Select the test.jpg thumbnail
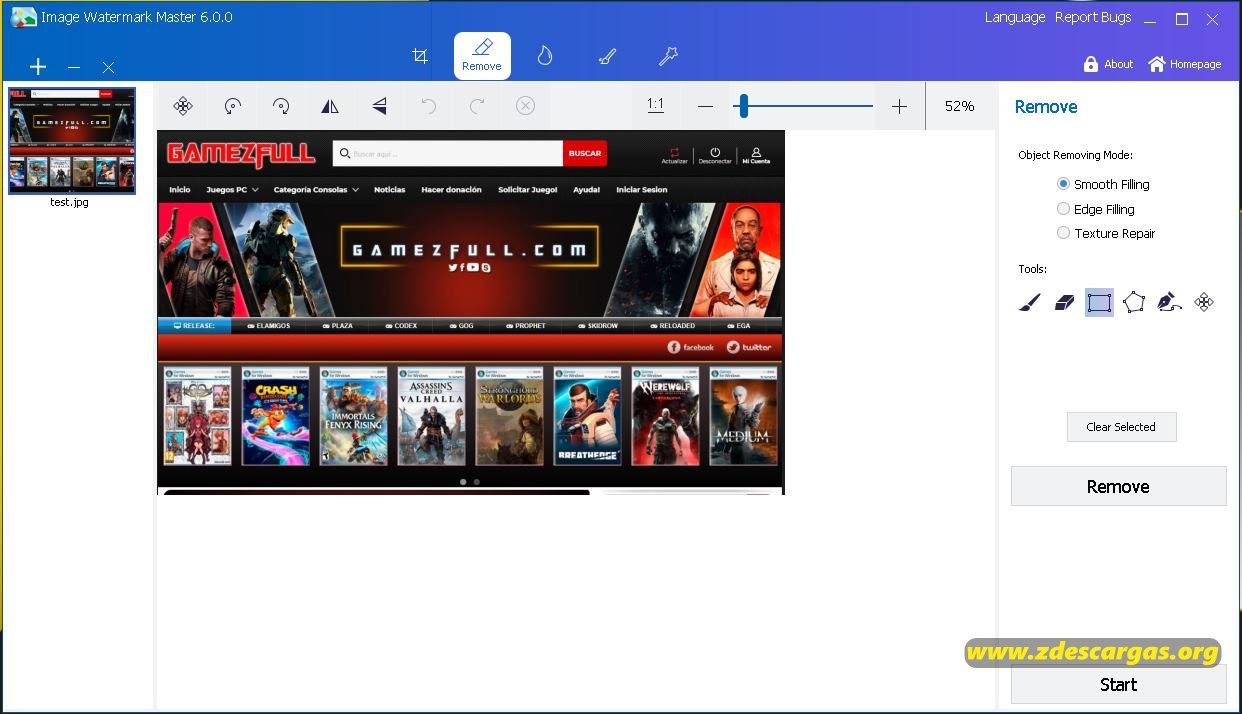1242x714 pixels. click(72, 140)
